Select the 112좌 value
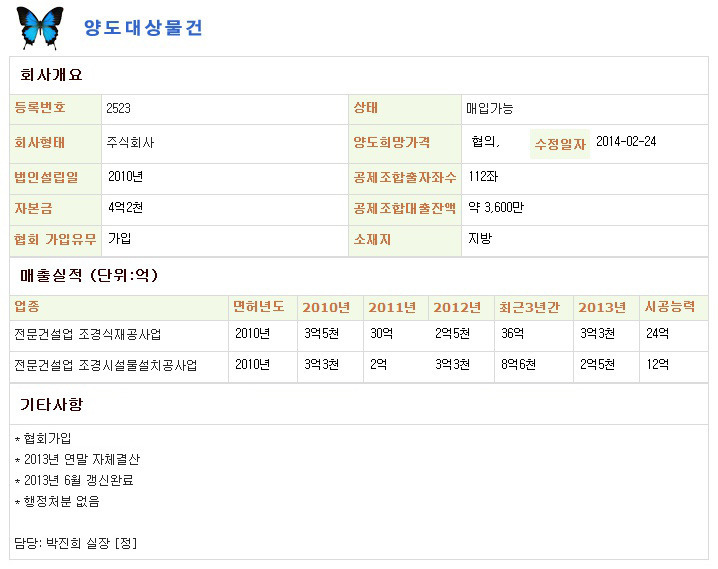This screenshot has width=718, height=569. 483,177
